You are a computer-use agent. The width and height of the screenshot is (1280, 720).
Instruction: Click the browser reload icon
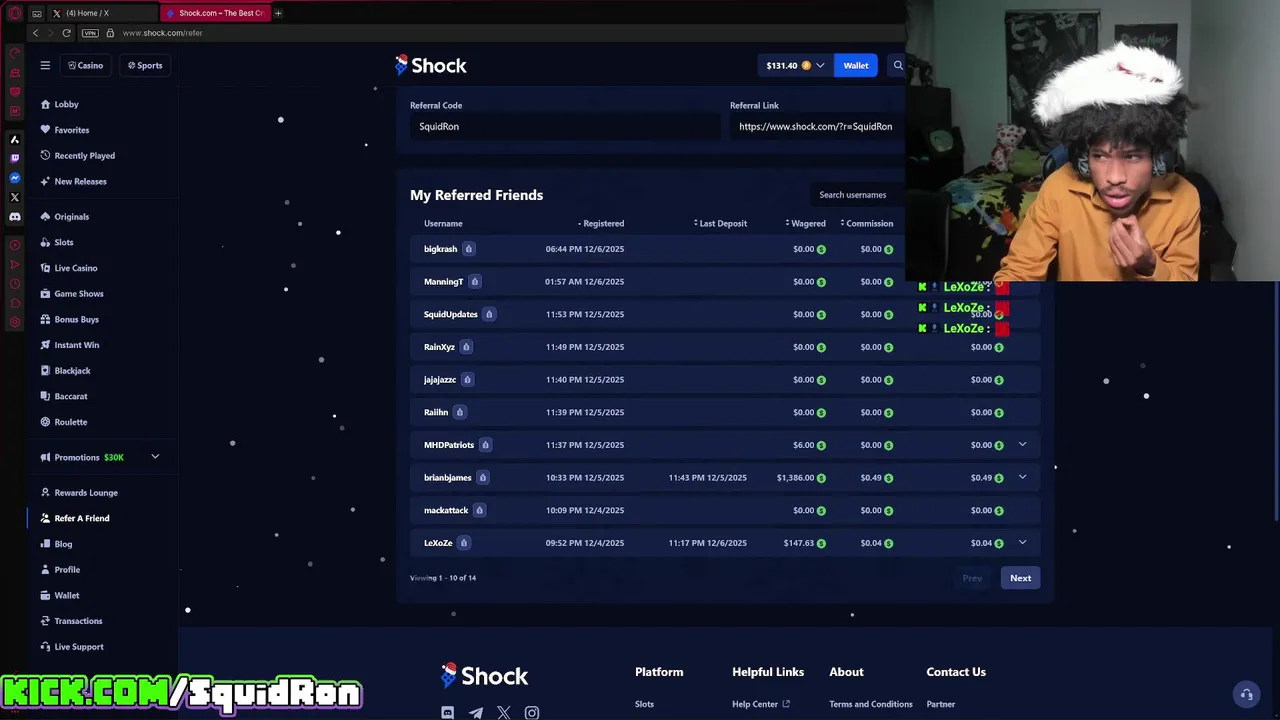tap(66, 33)
